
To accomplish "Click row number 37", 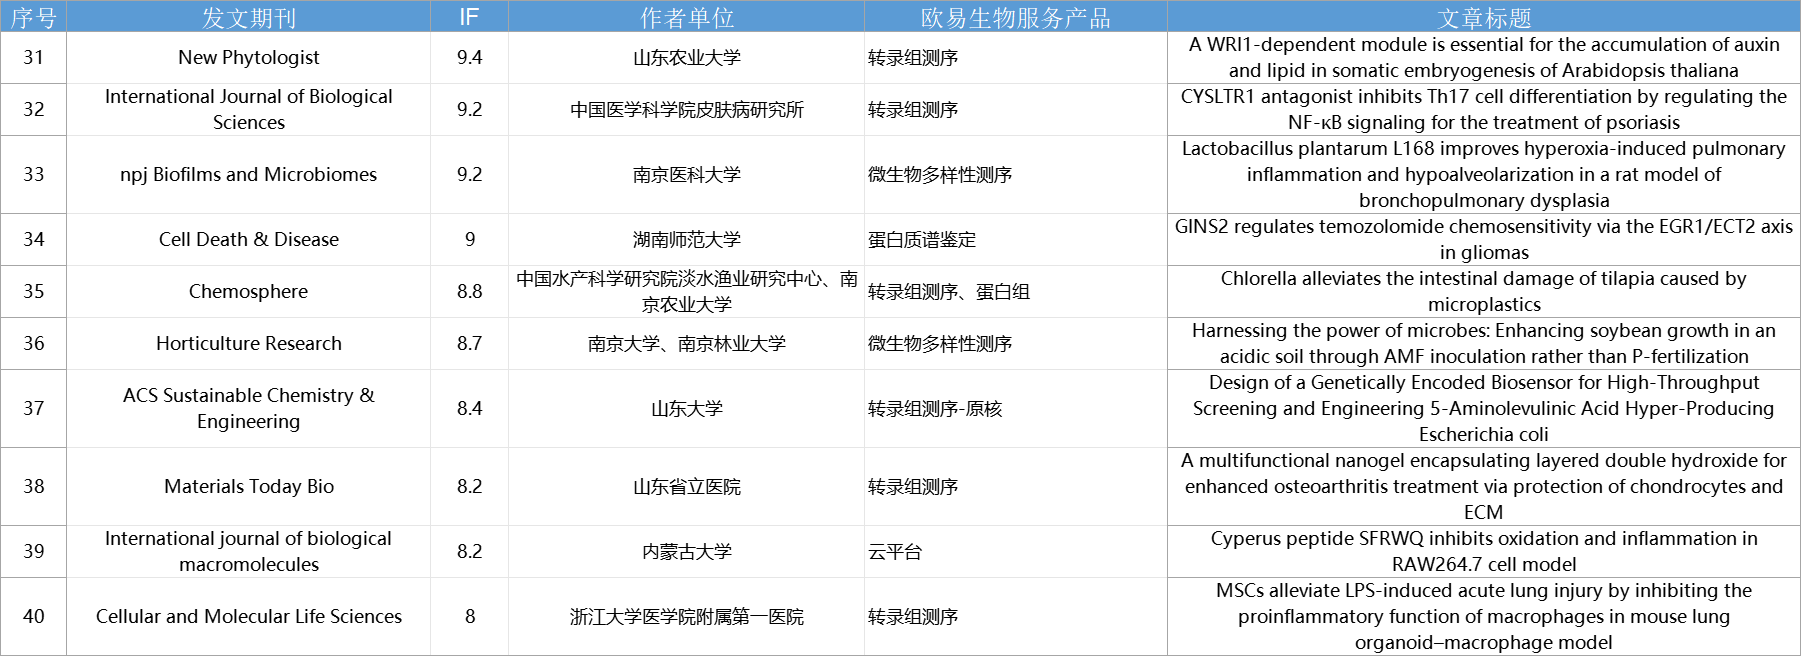I will (34, 409).
